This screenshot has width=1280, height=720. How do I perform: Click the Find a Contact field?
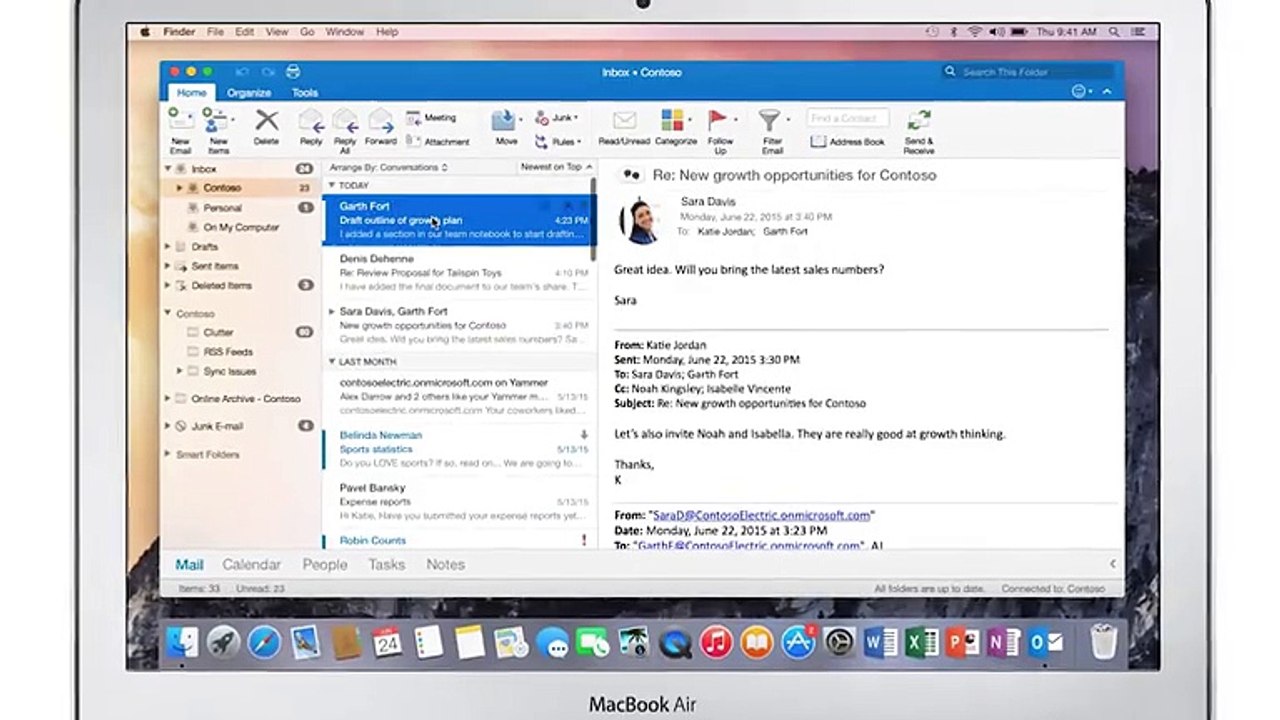coord(847,118)
